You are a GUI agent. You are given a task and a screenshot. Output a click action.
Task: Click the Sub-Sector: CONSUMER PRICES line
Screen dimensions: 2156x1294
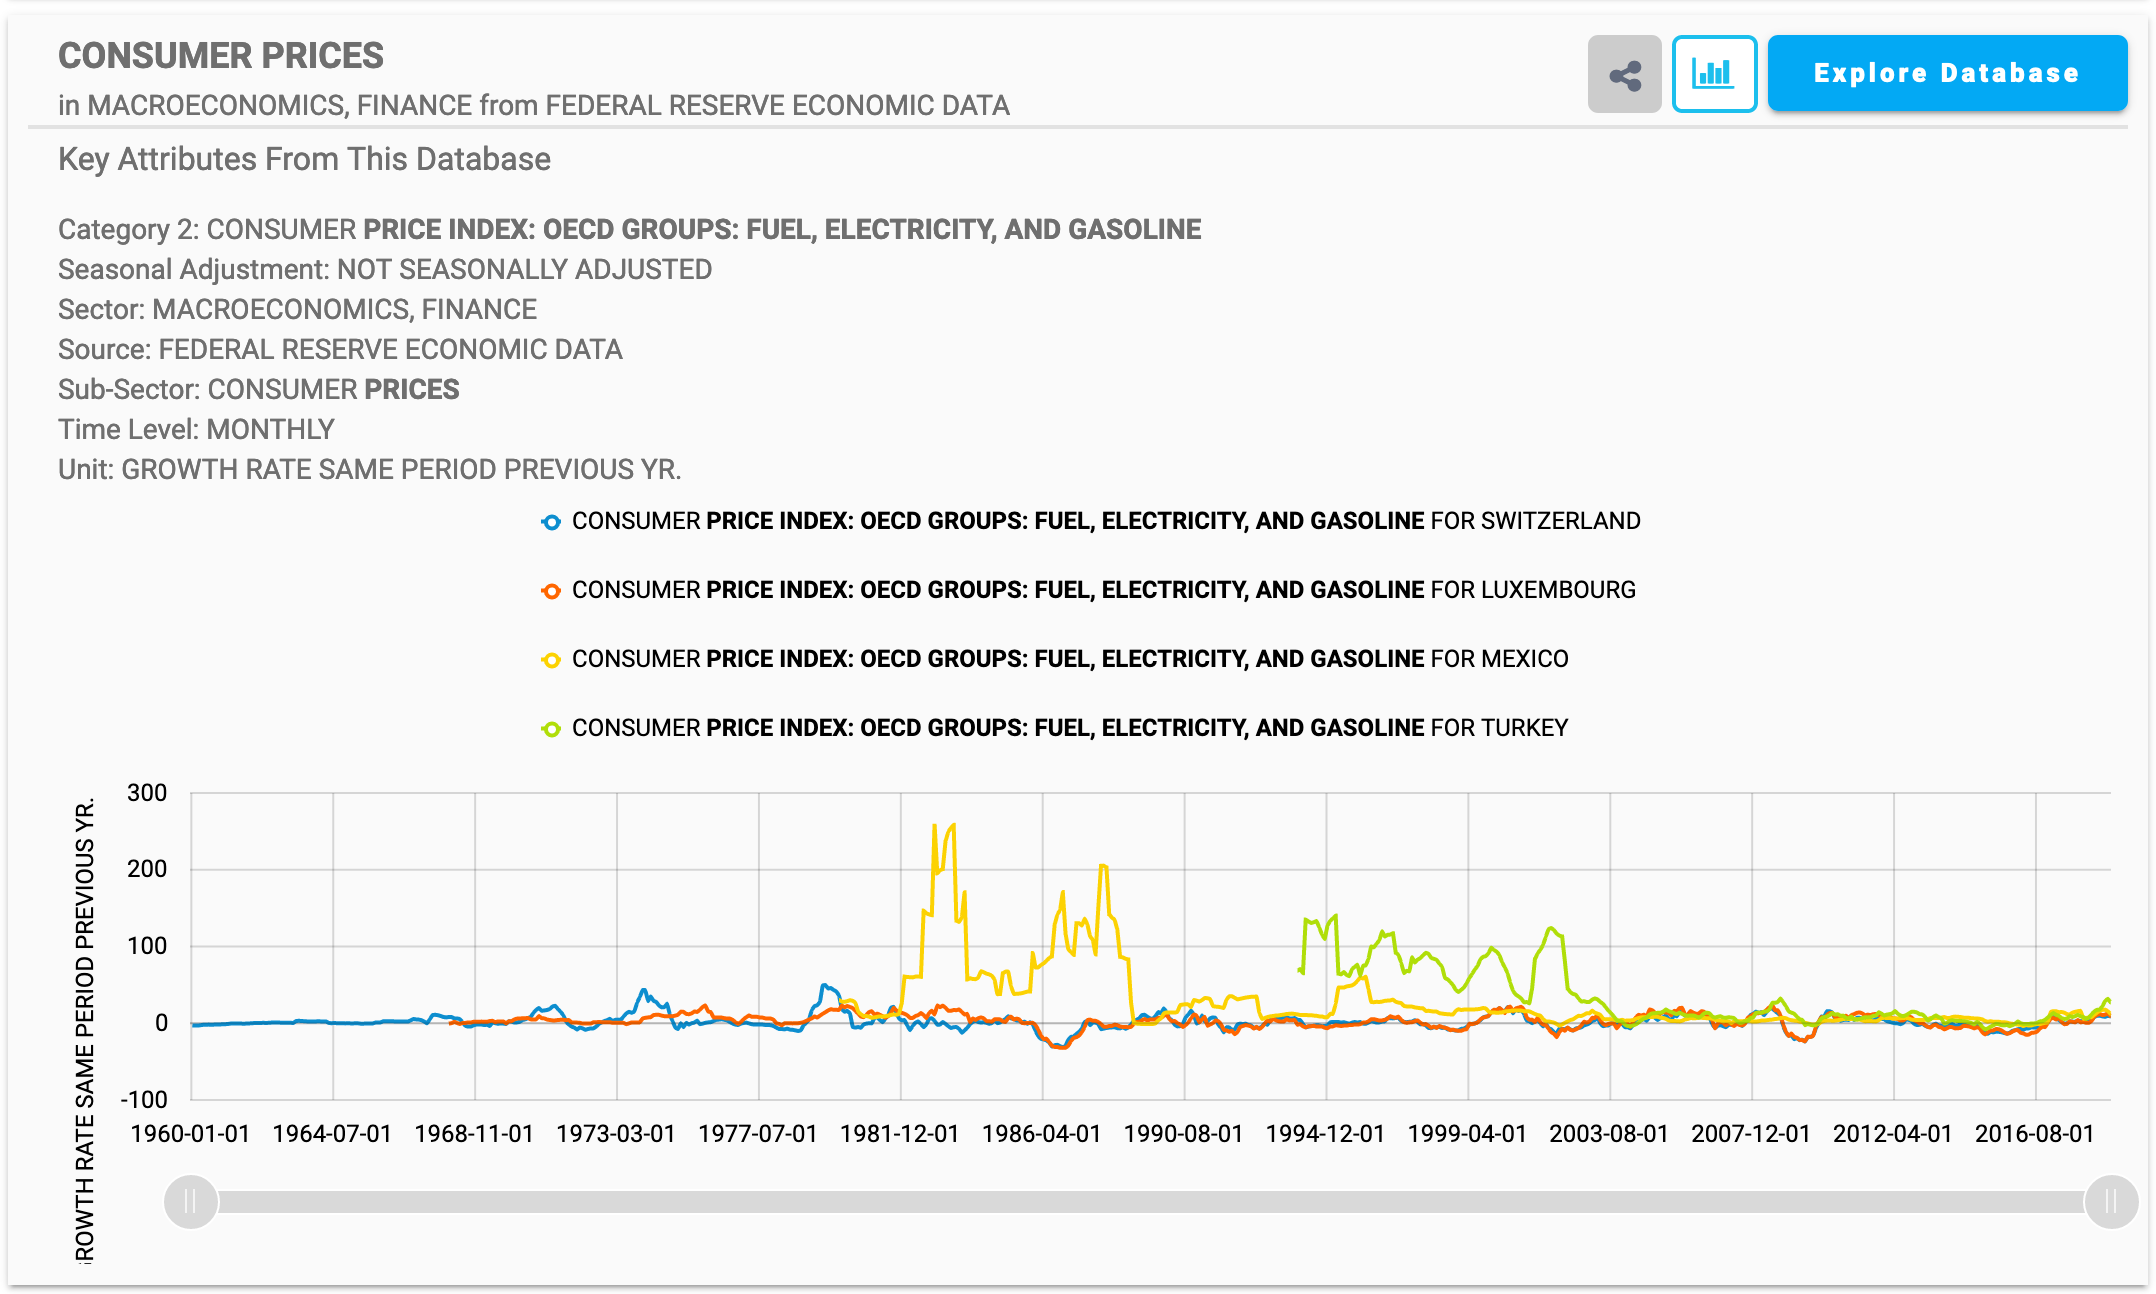click(258, 389)
